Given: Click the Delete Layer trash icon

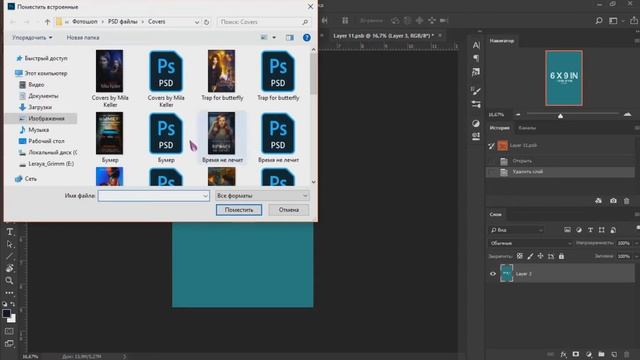Looking at the screenshot, I should click(x=627, y=354).
